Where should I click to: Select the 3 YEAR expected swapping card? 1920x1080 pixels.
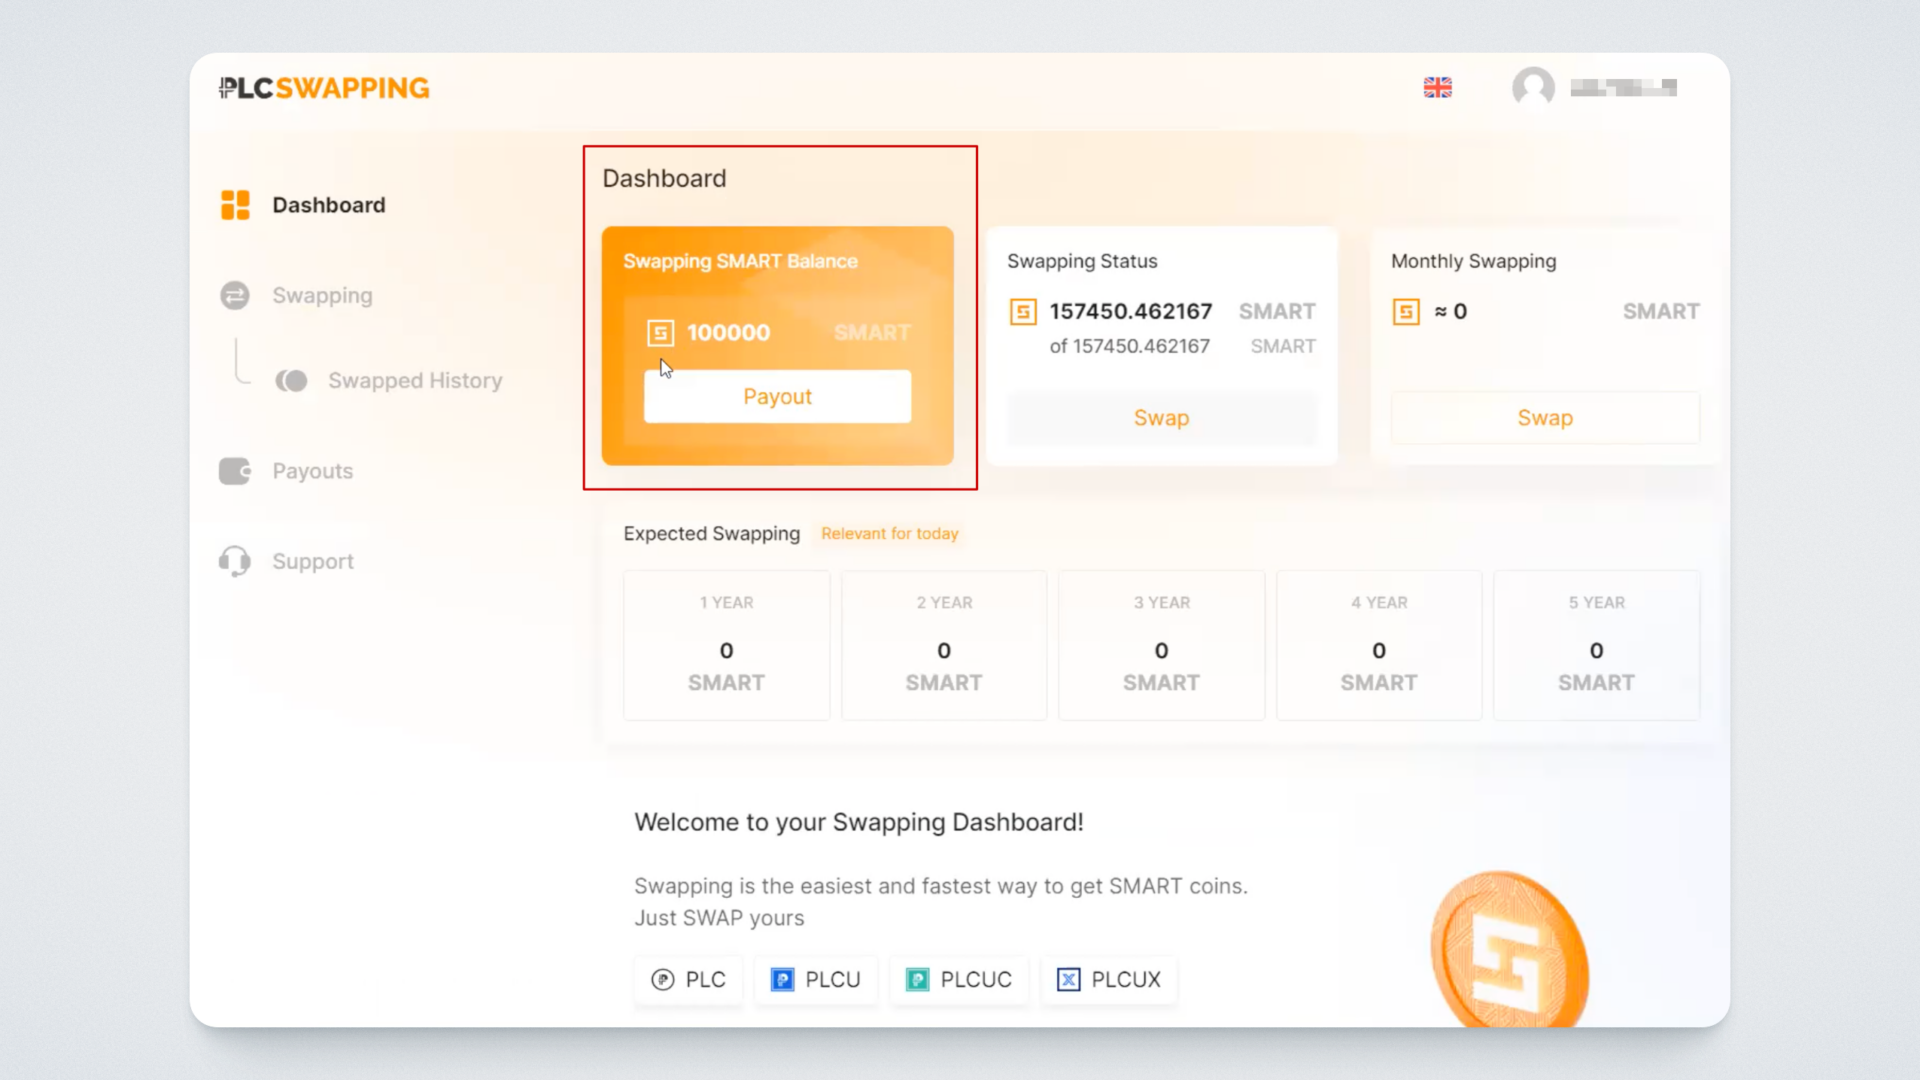point(1161,645)
